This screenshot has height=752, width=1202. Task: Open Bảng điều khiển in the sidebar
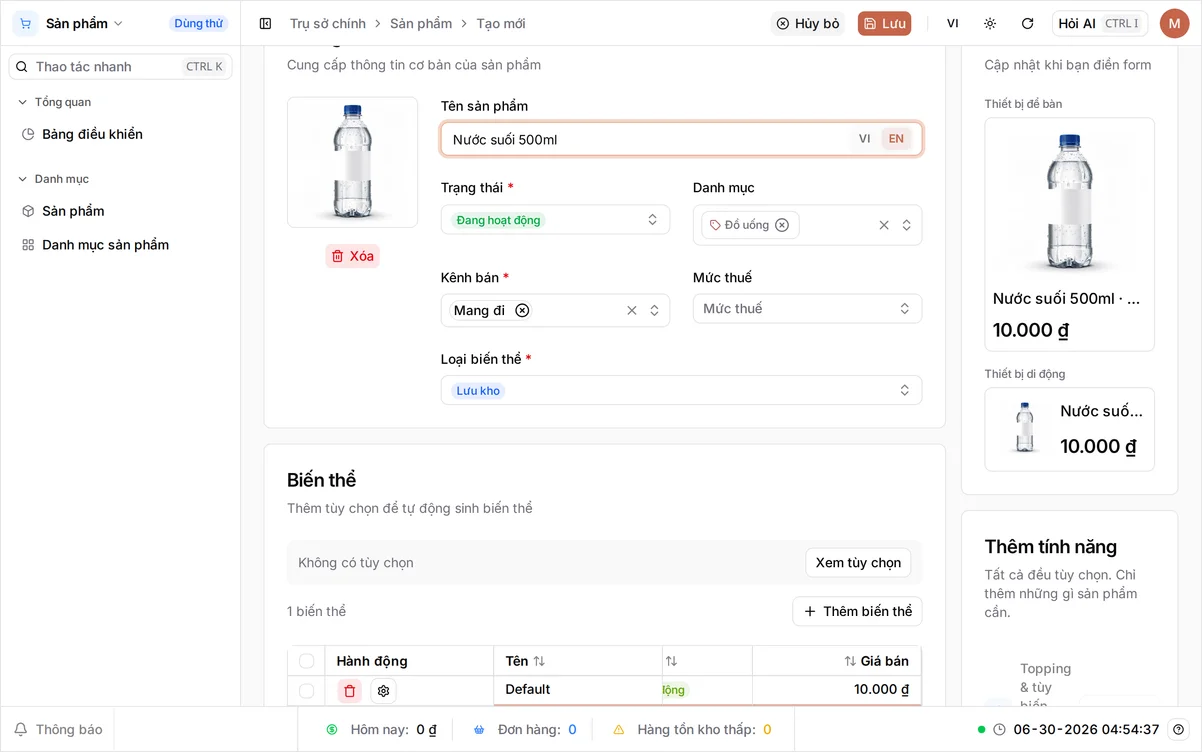tap(92, 134)
